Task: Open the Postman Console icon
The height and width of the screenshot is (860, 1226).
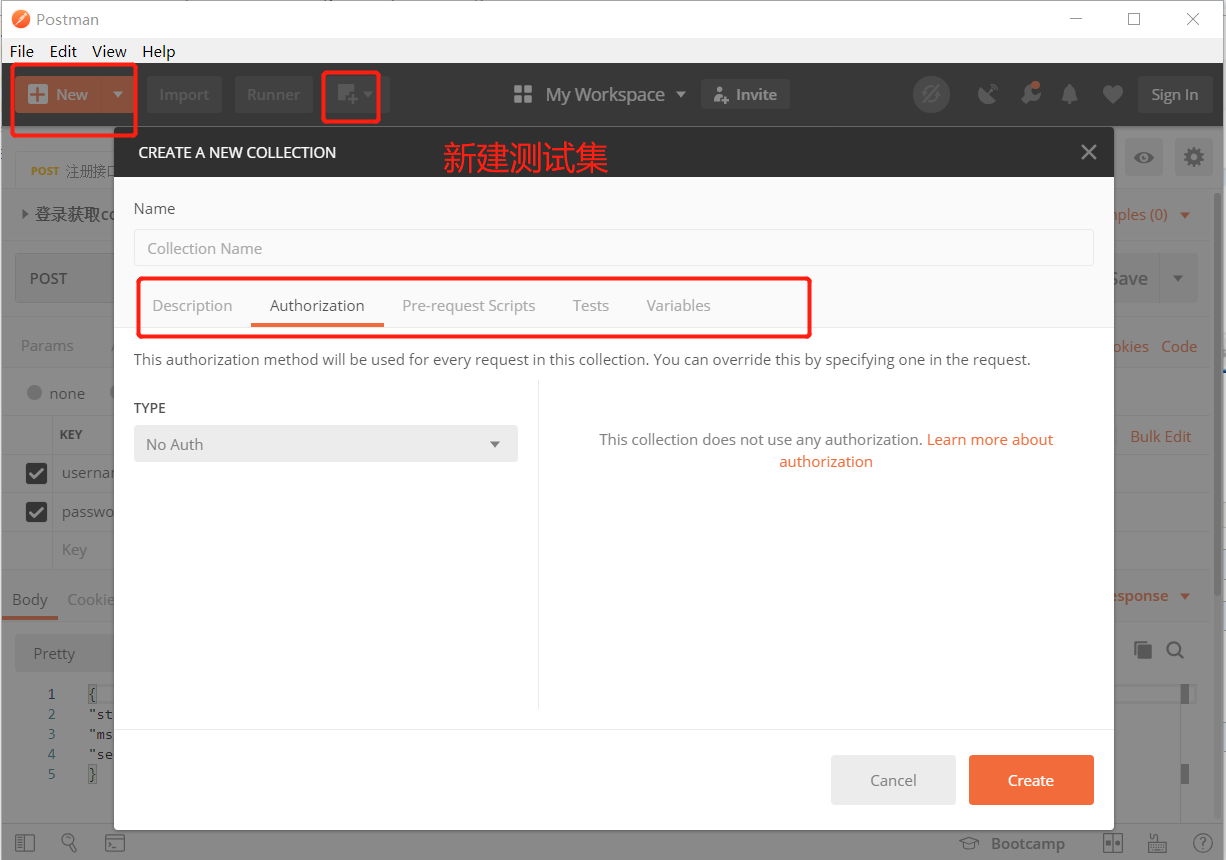Action: pos(115,843)
